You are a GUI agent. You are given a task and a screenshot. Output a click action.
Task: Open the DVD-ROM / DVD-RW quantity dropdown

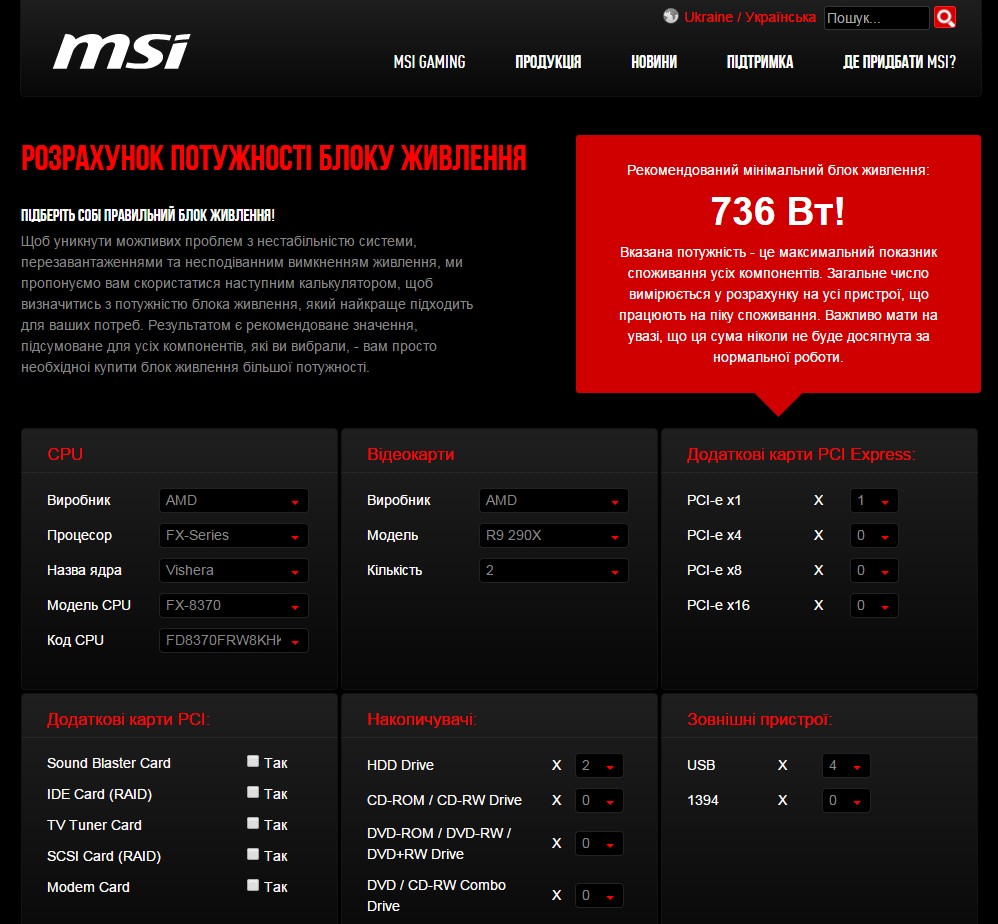599,844
